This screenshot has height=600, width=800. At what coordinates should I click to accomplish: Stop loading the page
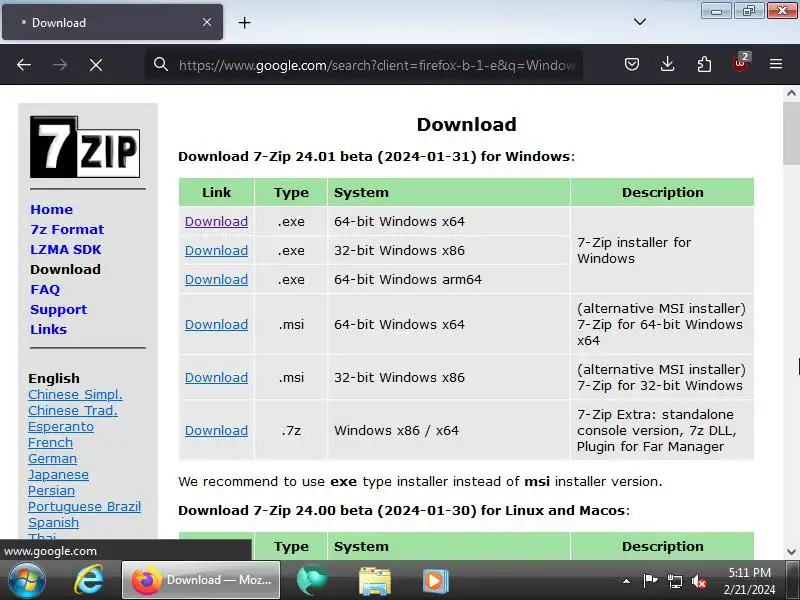pyautogui.click(x=96, y=65)
